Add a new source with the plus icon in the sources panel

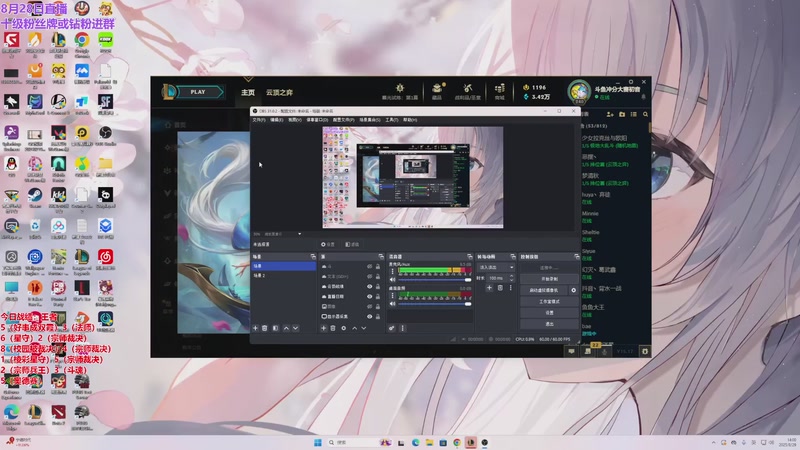[x=323, y=328]
